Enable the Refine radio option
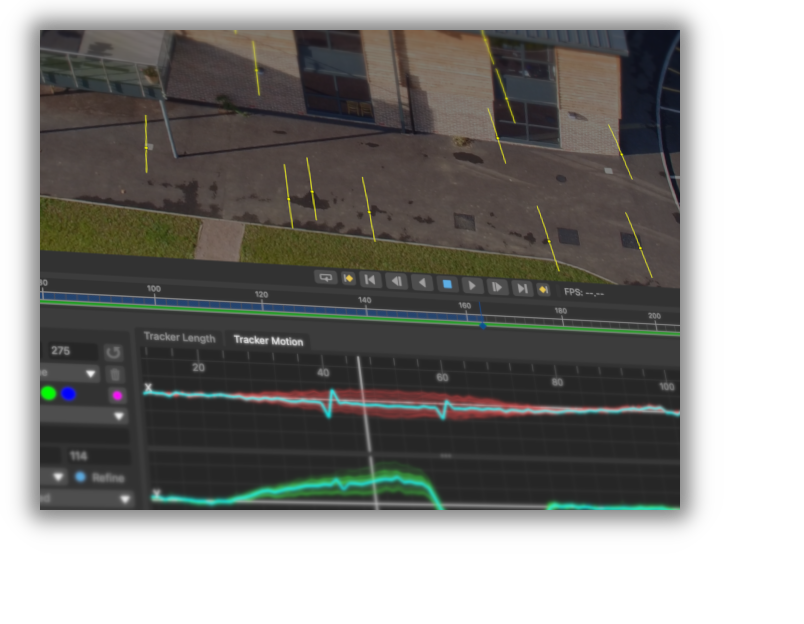 [x=81, y=478]
